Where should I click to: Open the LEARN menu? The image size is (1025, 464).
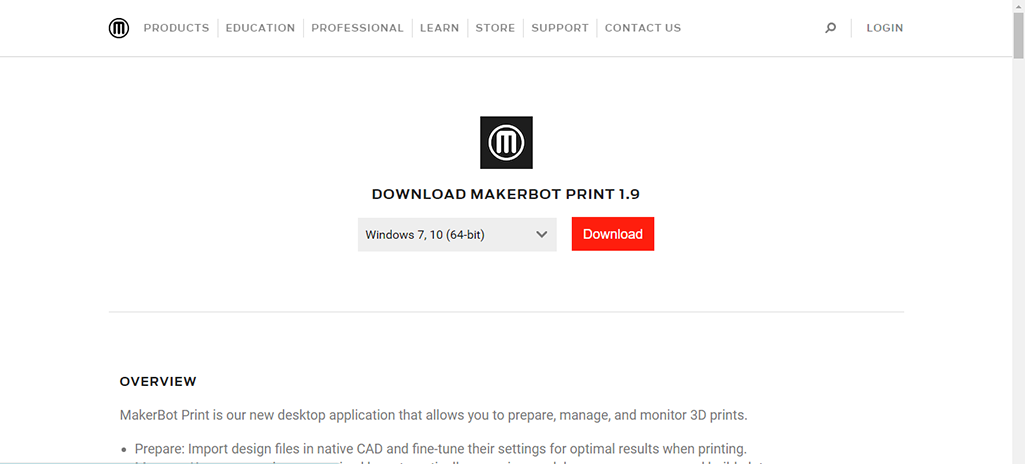point(439,28)
